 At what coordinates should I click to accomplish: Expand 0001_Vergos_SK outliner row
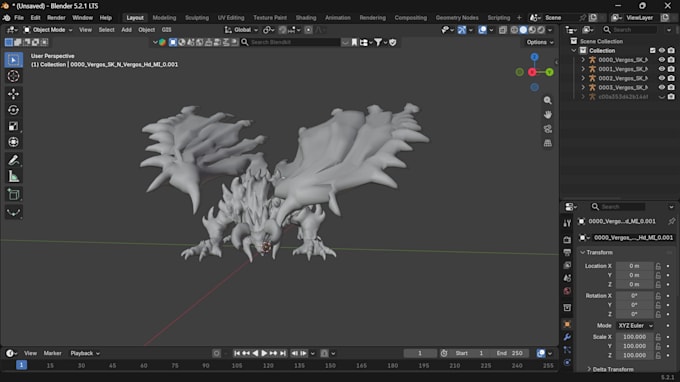pyautogui.click(x=583, y=69)
